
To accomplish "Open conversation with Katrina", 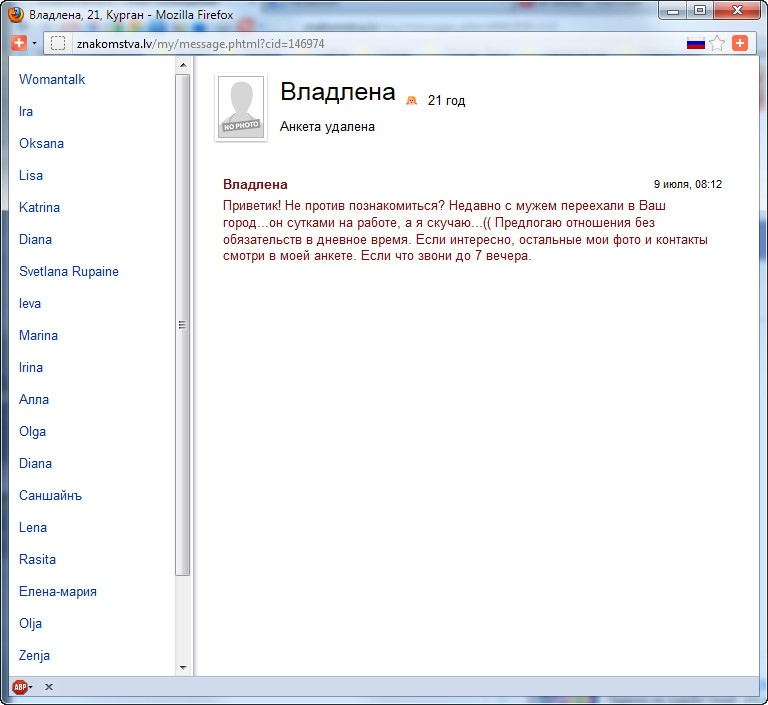I will point(39,207).
